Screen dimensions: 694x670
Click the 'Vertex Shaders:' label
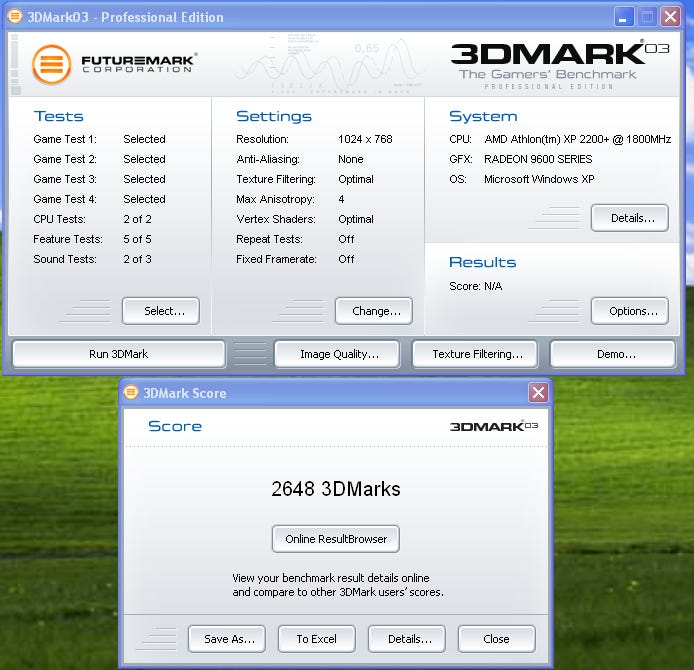coord(276,219)
